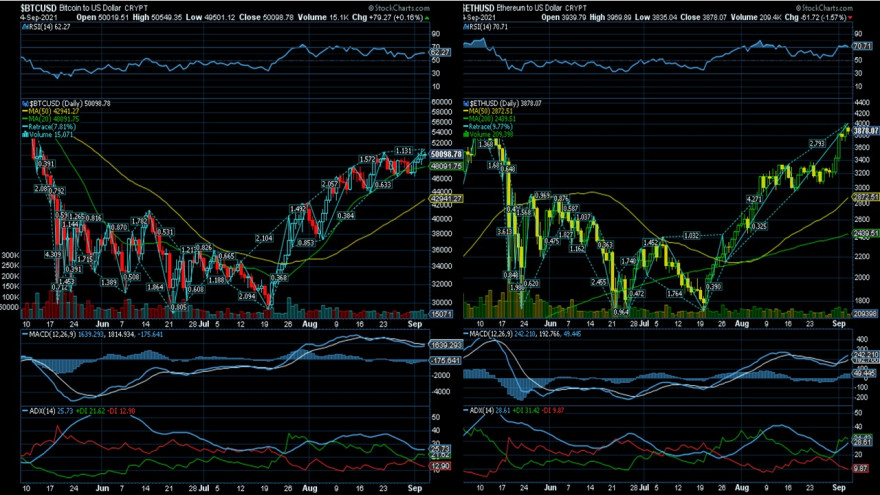Click the 3878.07 price tag on ETH axis
The height and width of the screenshot is (495, 880).
pos(866,131)
